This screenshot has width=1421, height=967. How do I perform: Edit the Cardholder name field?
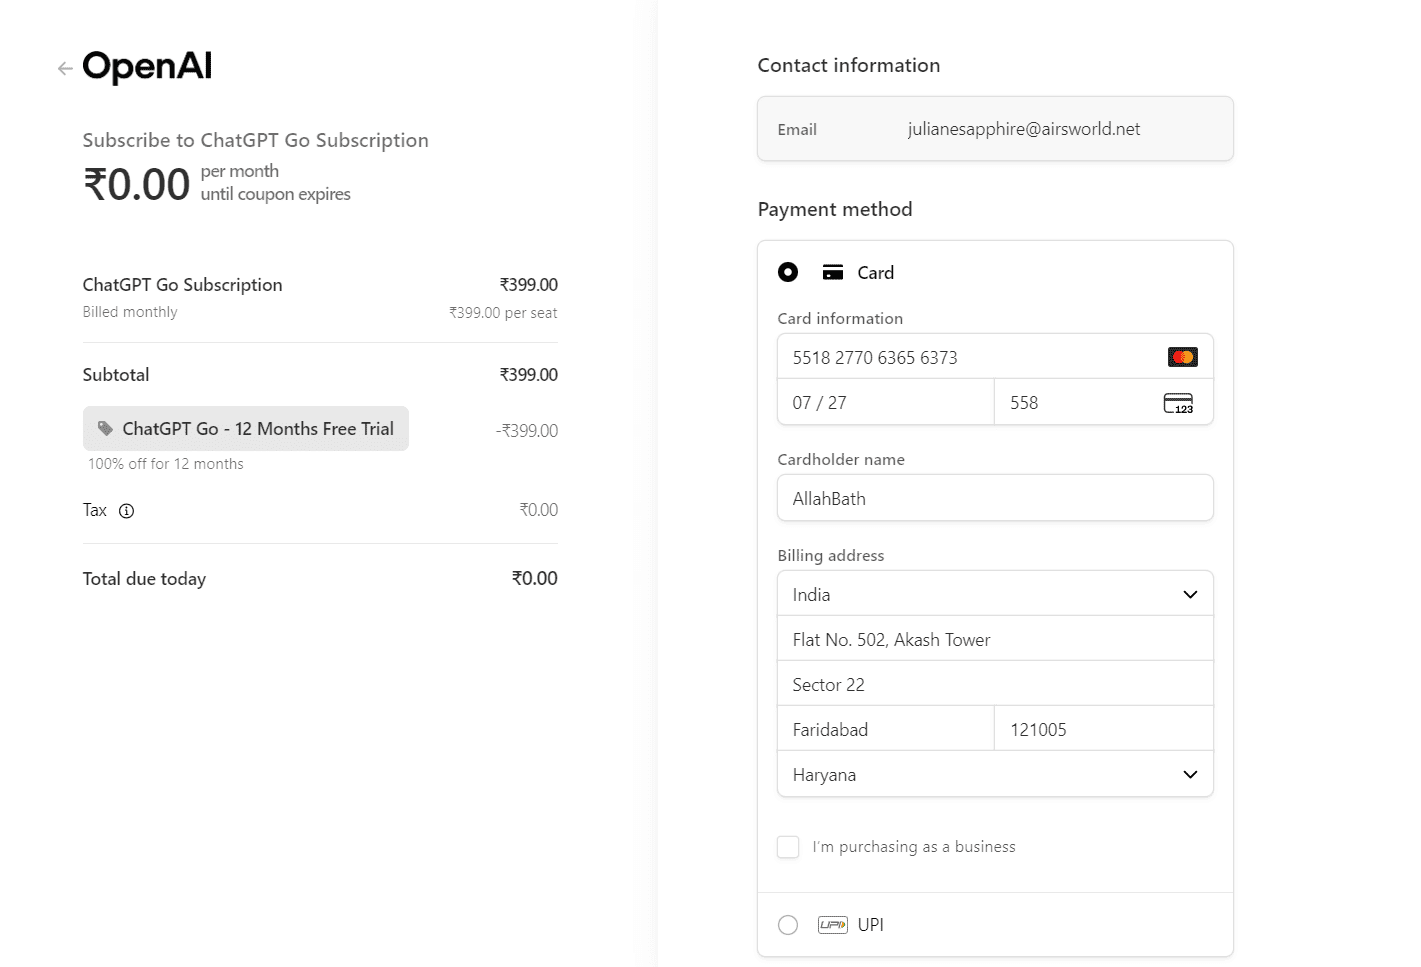tap(994, 499)
